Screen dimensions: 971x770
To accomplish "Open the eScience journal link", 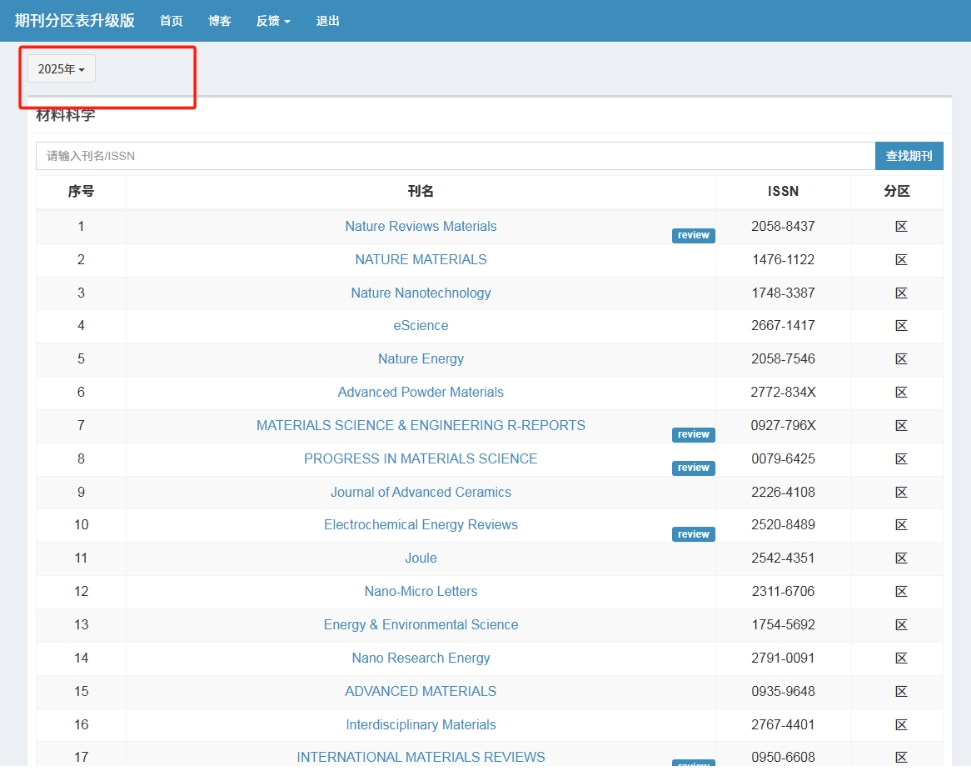I will coord(420,326).
